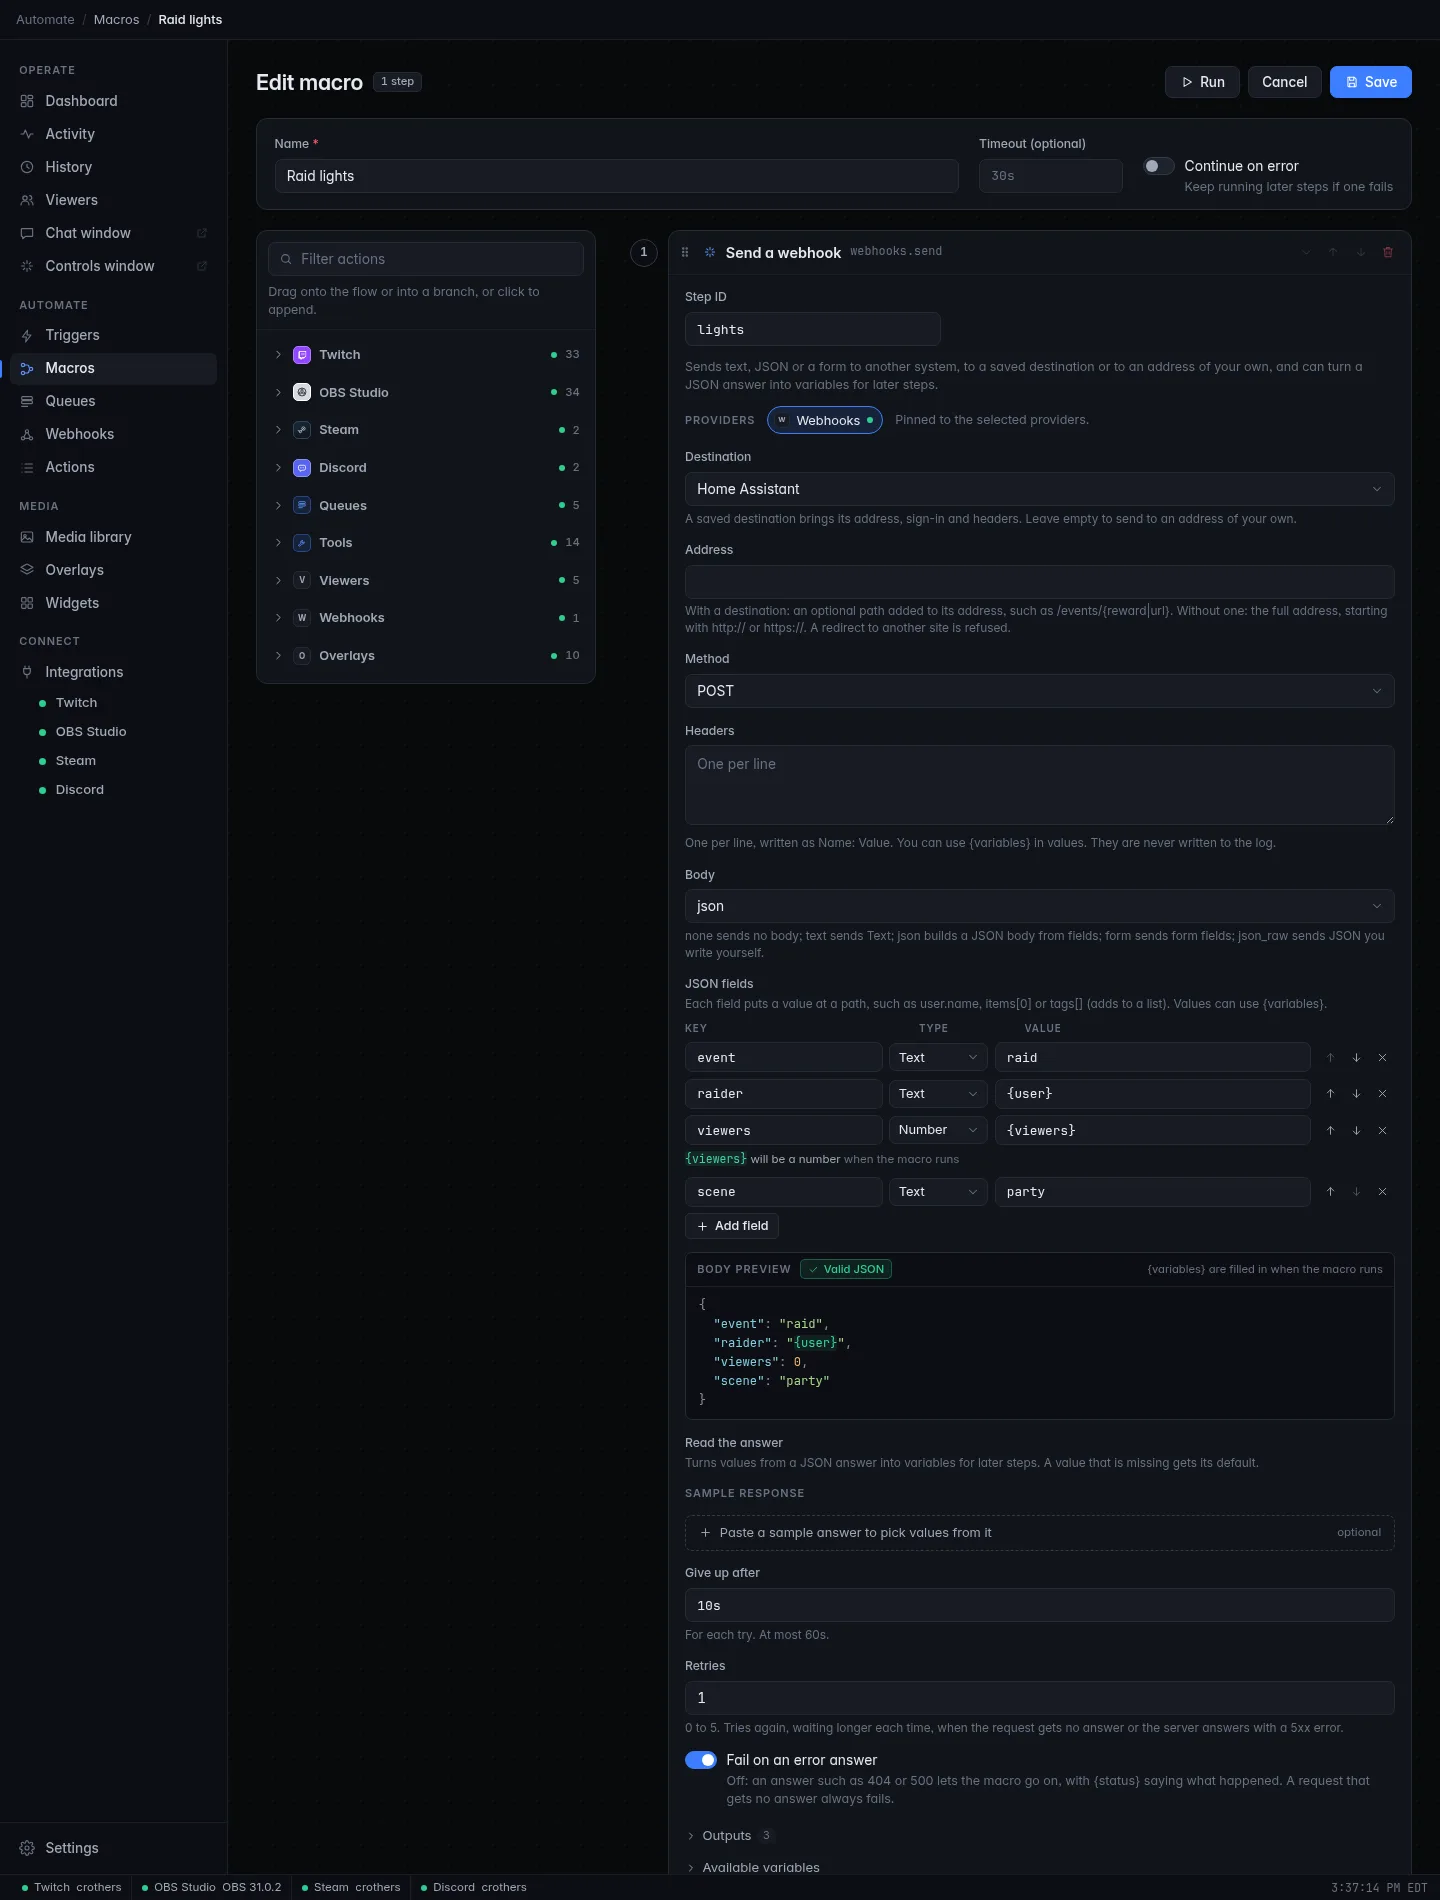1440x1900 pixels.
Task: Click the Webhooks provider chip
Action: [825, 421]
